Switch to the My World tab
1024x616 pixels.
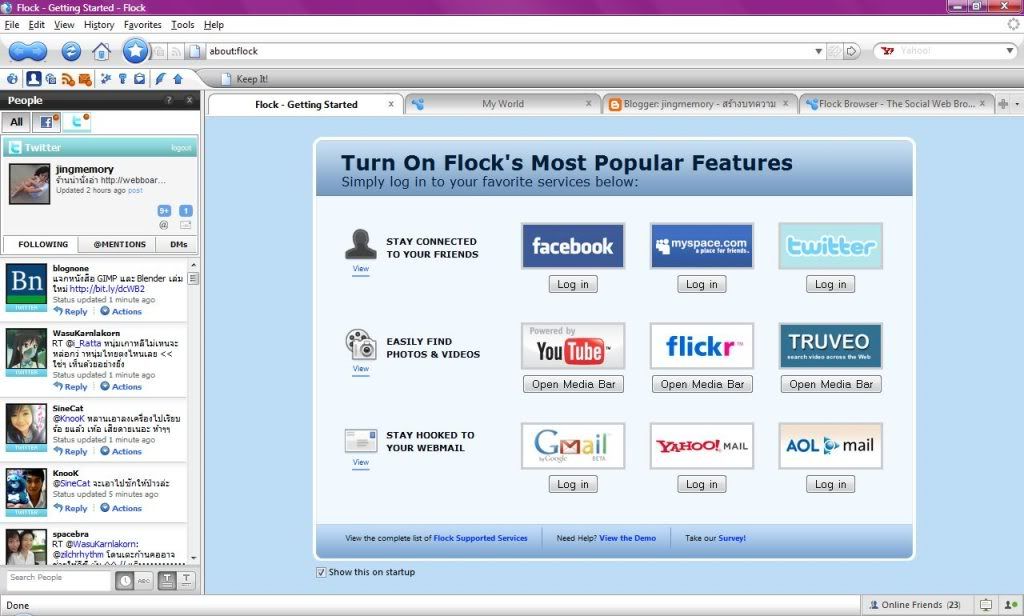502,104
